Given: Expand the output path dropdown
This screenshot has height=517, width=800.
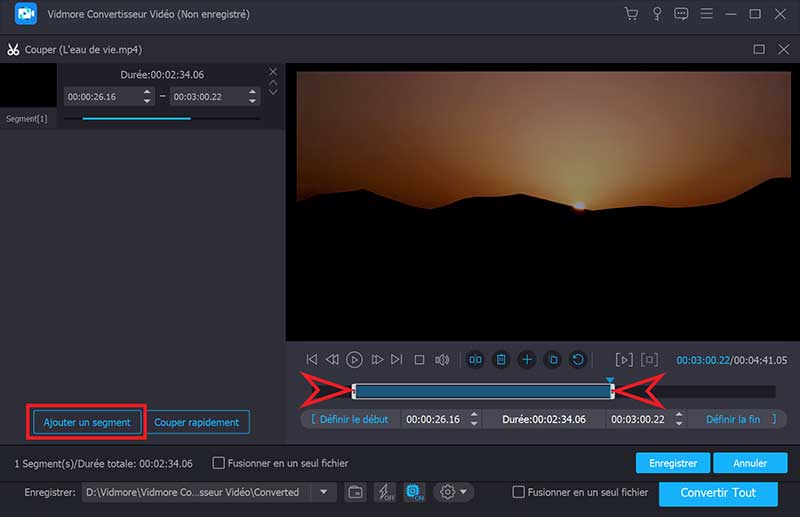Looking at the screenshot, I should click(323, 492).
